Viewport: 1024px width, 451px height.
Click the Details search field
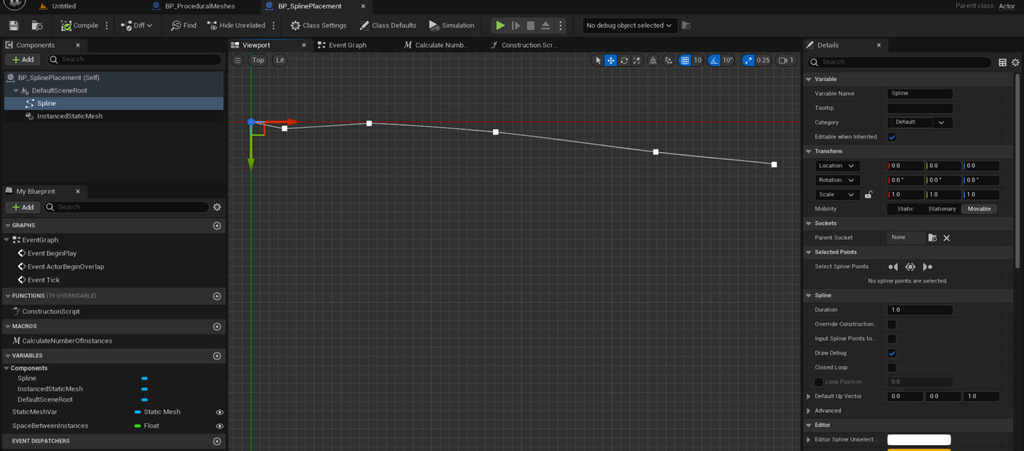pos(900,61)
